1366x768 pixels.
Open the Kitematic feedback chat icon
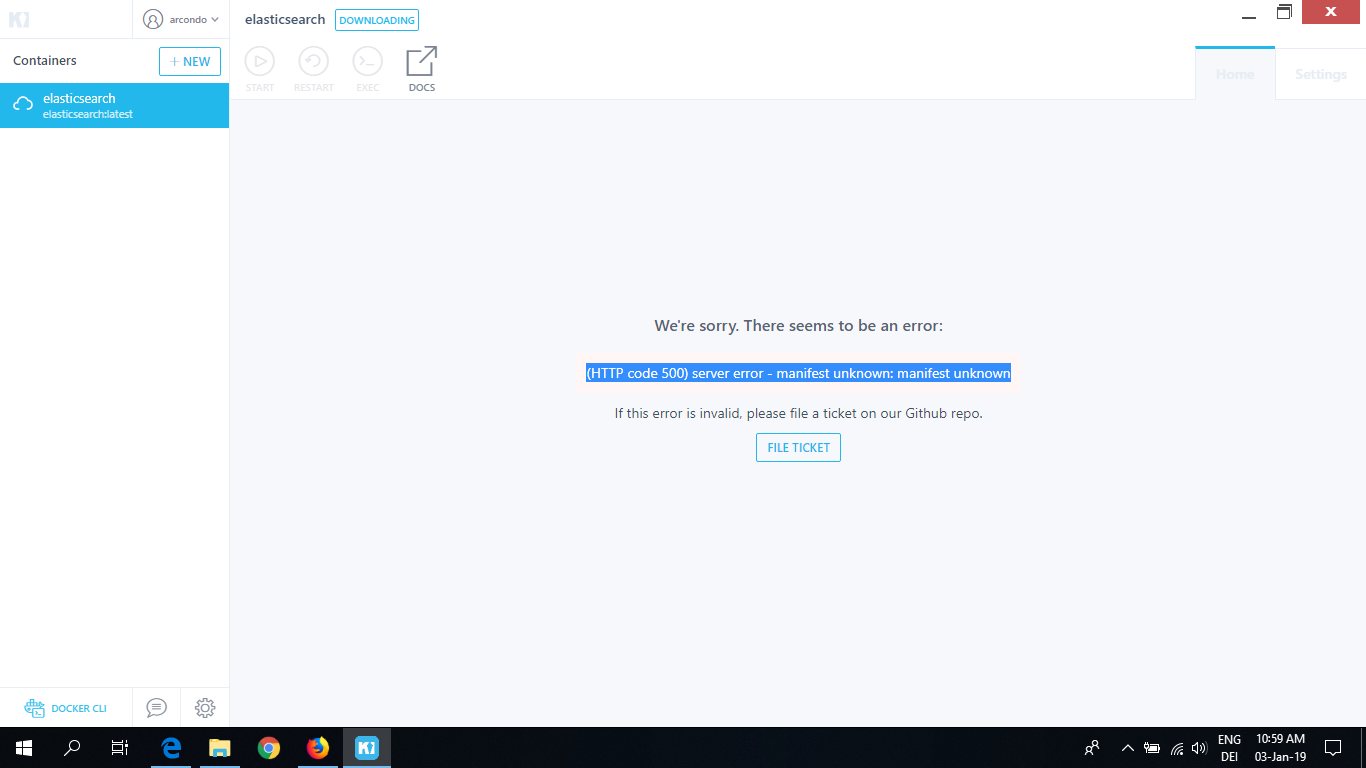156,707
